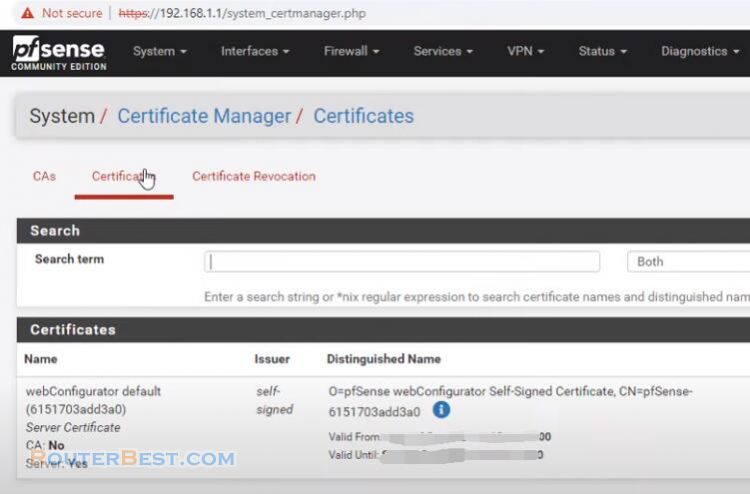750x494 pixels.
Task: Open the VPN menu
Action: tap(525, 51)
